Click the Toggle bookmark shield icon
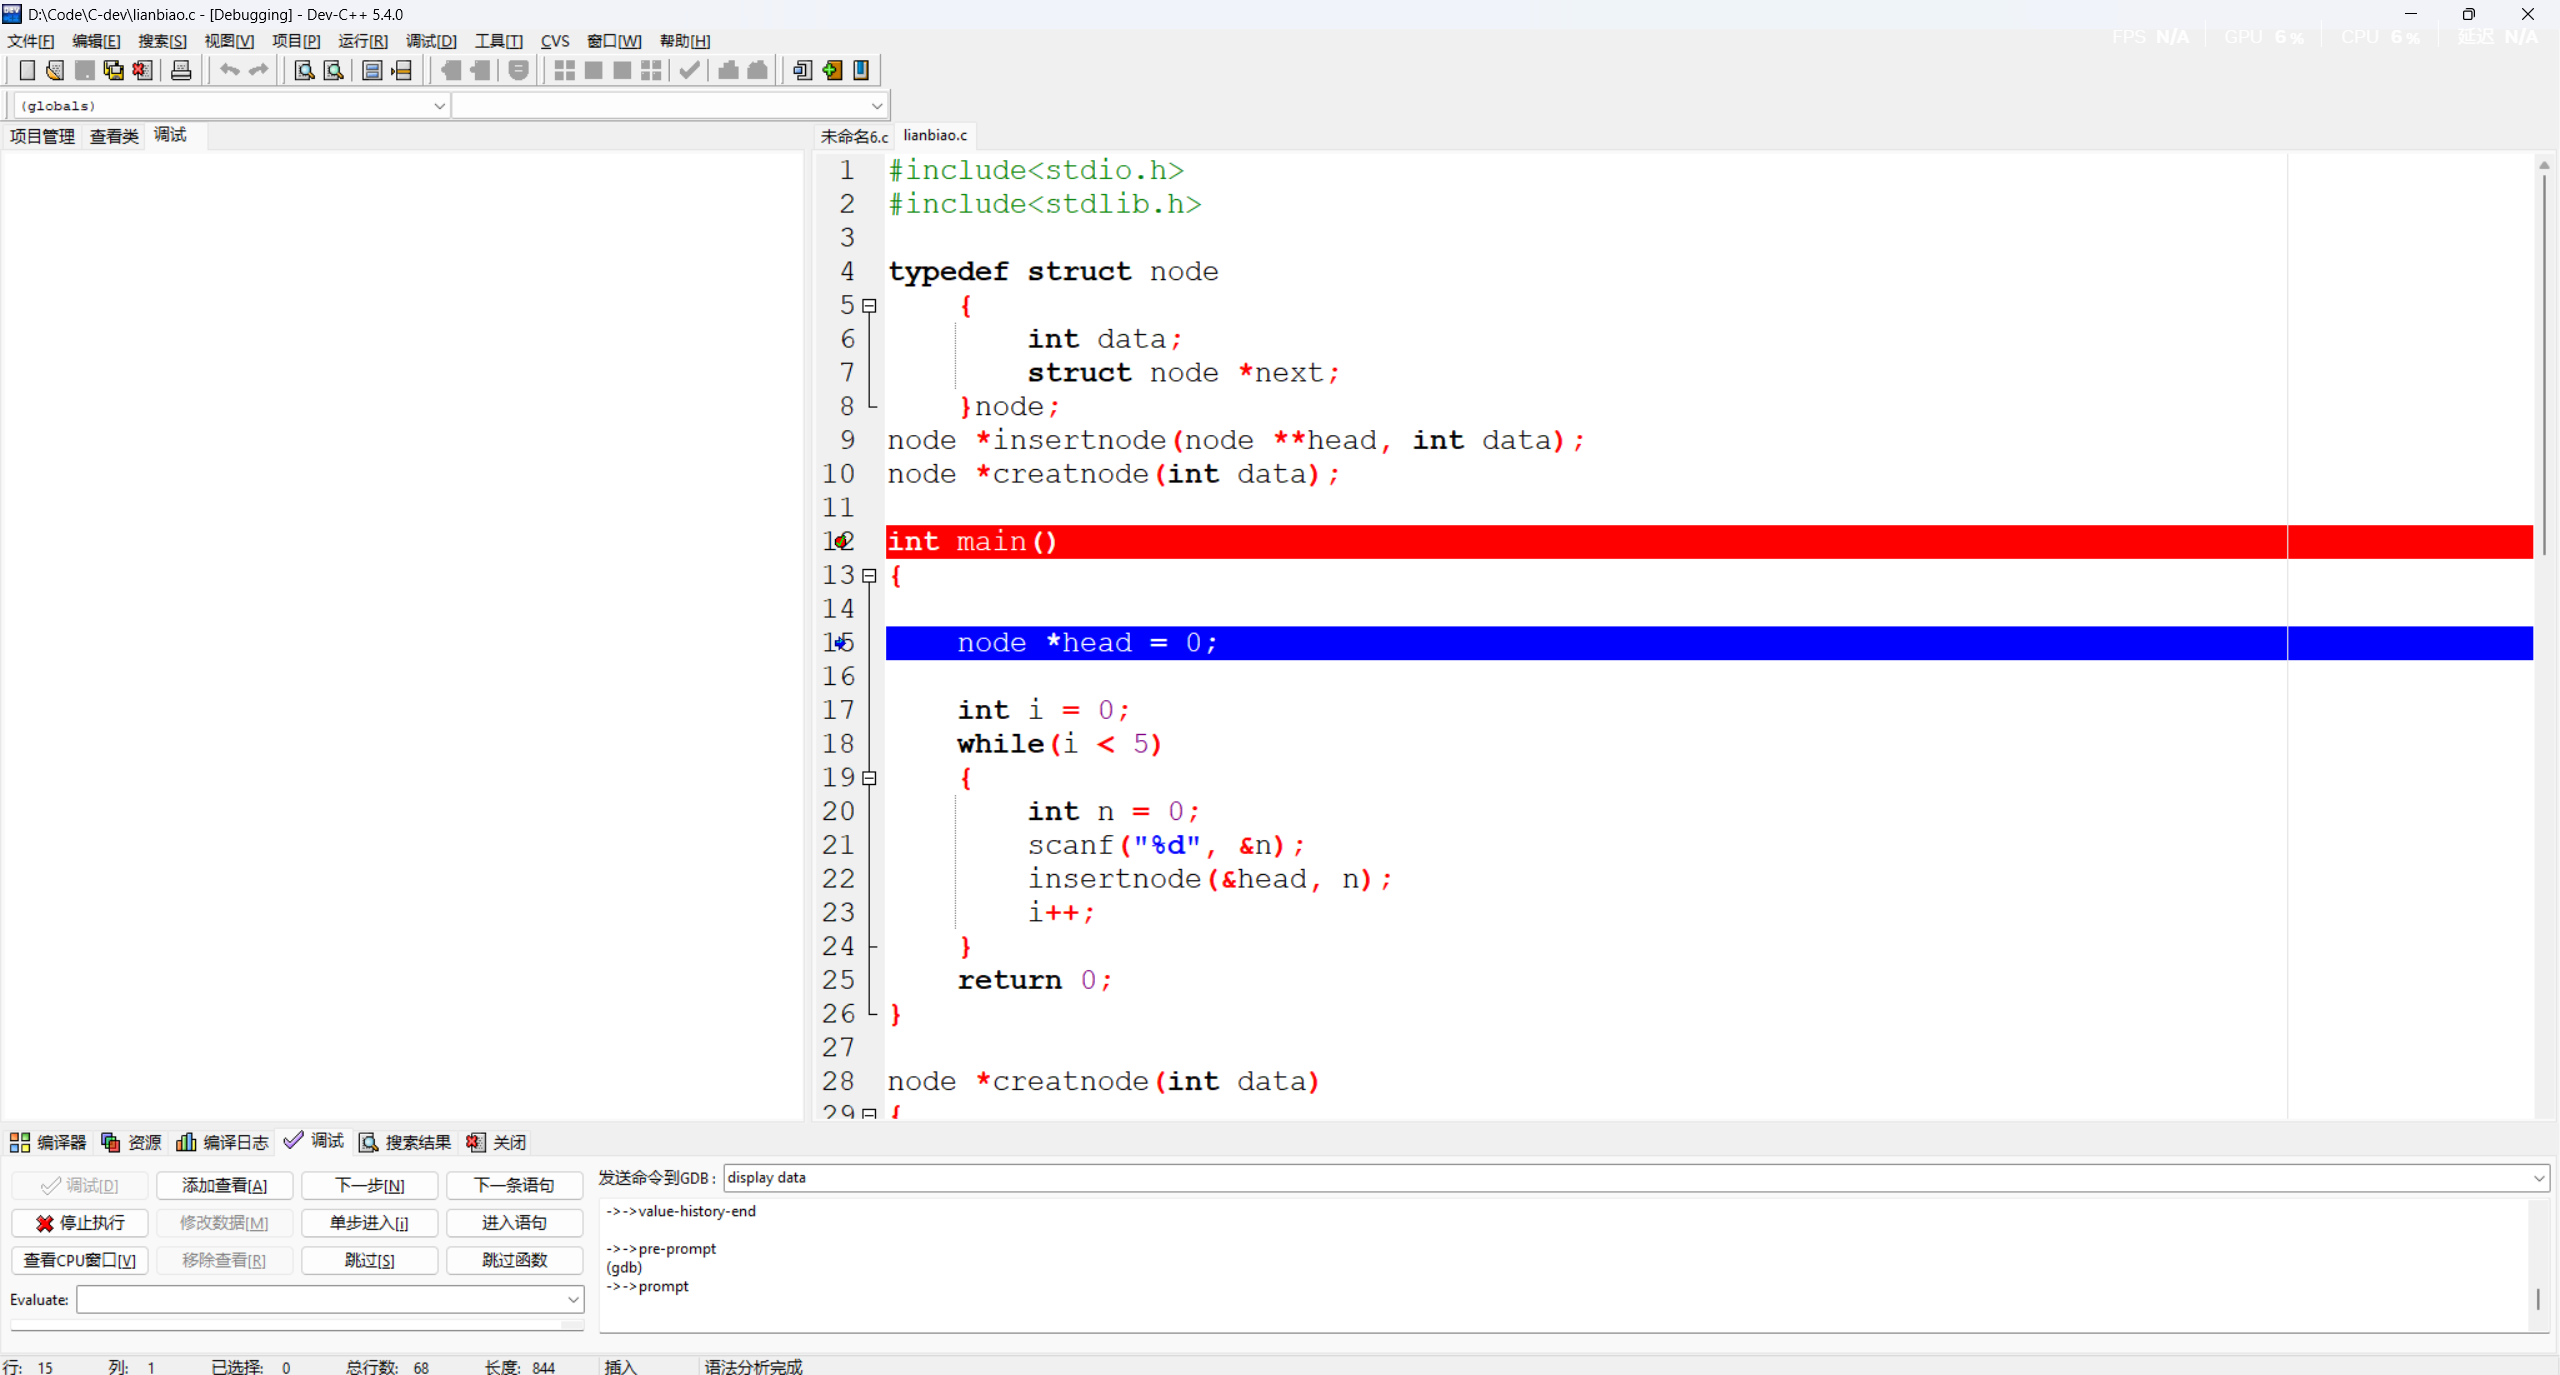The image size is (2560, 1375). [518, 70]
